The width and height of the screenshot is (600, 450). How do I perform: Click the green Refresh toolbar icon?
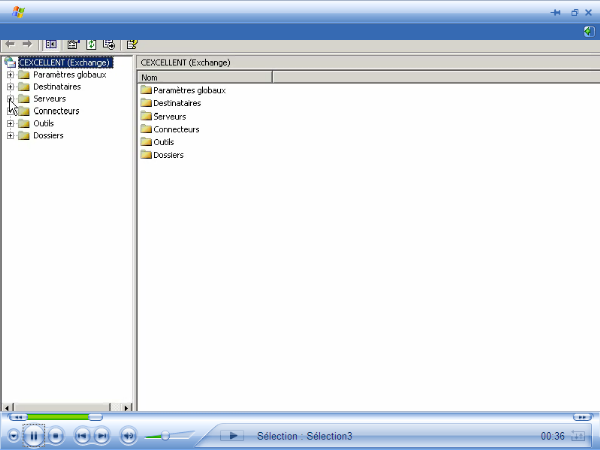(x=91, y=45)
